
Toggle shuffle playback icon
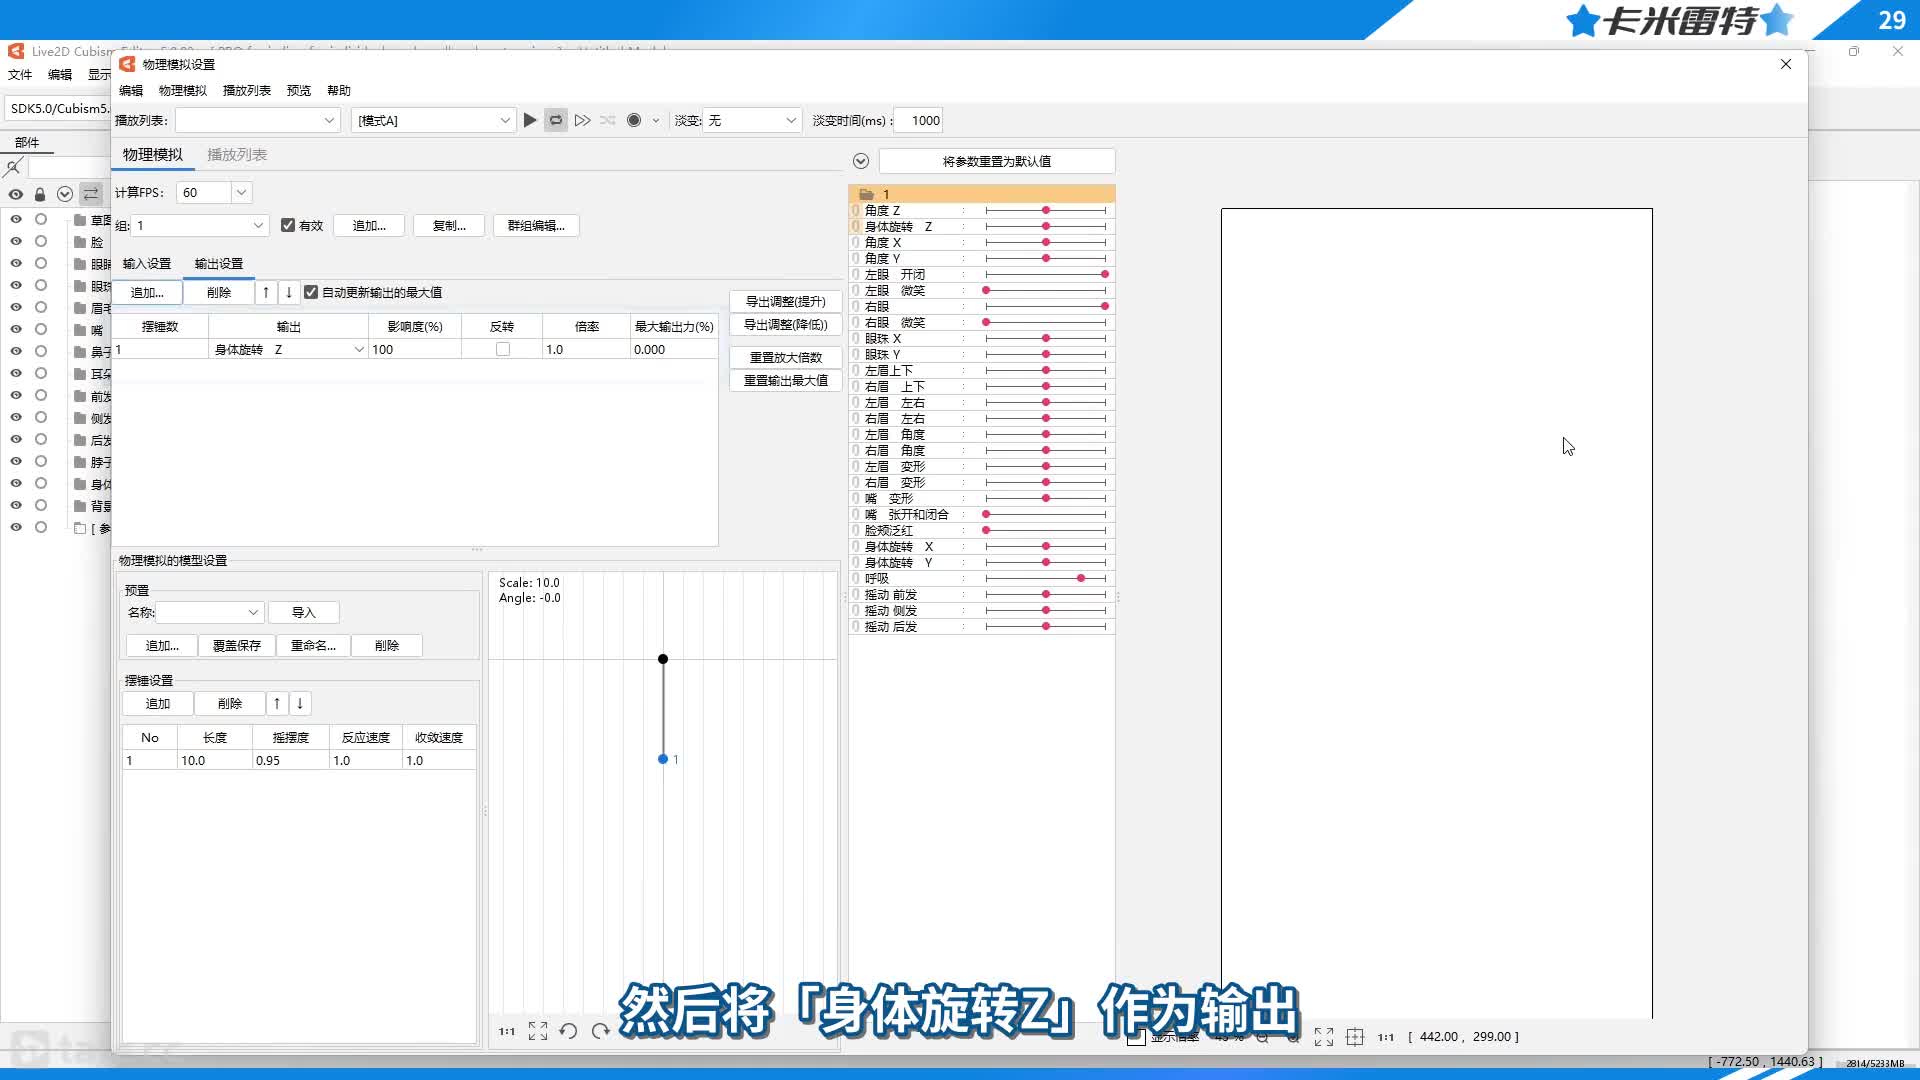coord(608,120)
